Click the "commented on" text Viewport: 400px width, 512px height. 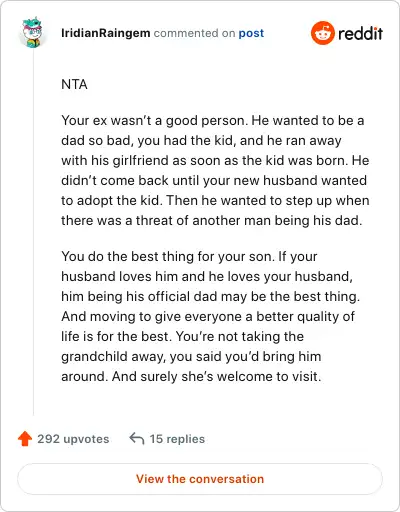(x=194, y=33)
